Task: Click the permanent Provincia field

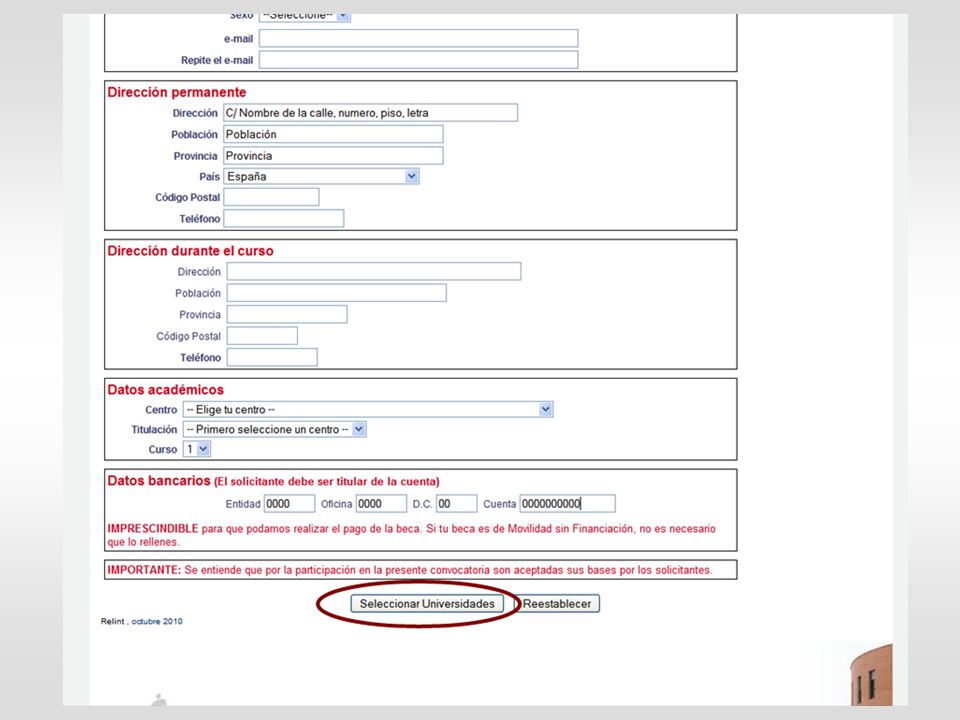Action: point(333,156)
